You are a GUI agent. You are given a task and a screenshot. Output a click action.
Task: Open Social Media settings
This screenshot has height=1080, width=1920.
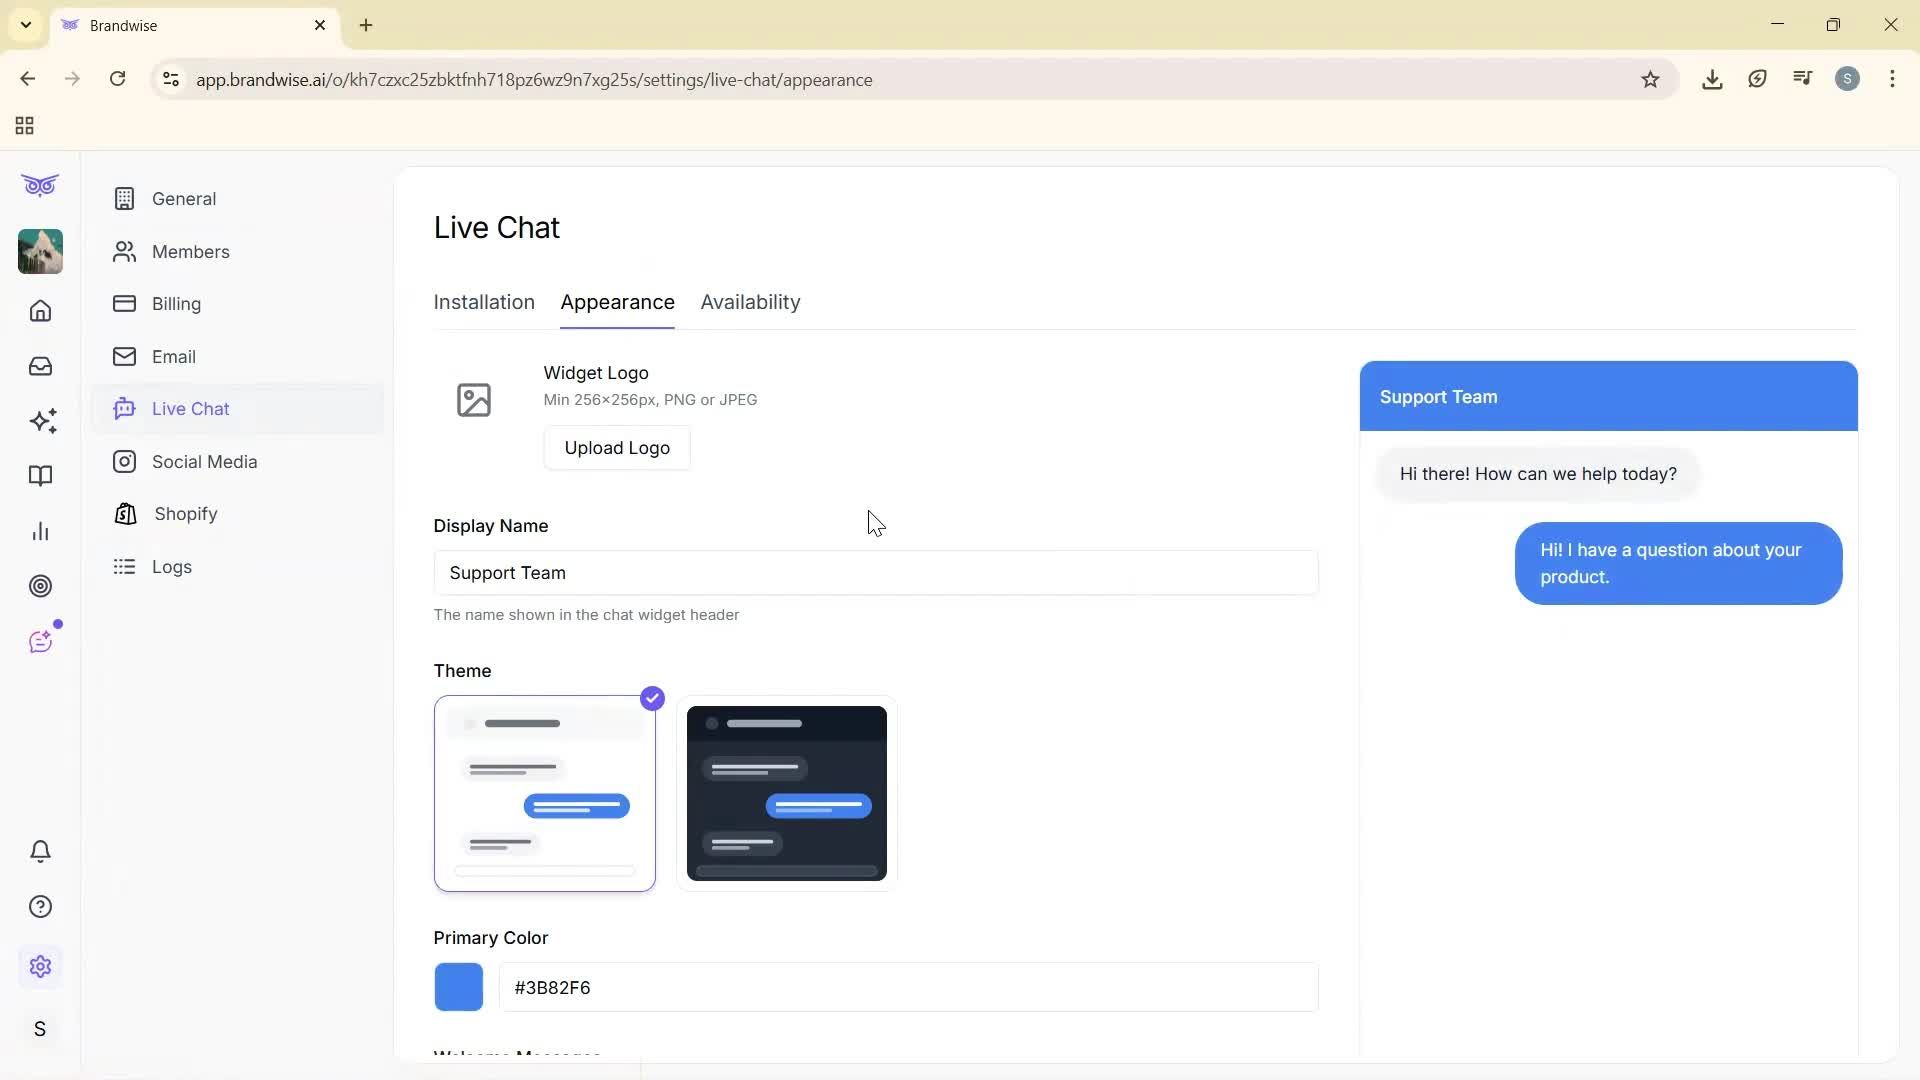coord(204,461)
